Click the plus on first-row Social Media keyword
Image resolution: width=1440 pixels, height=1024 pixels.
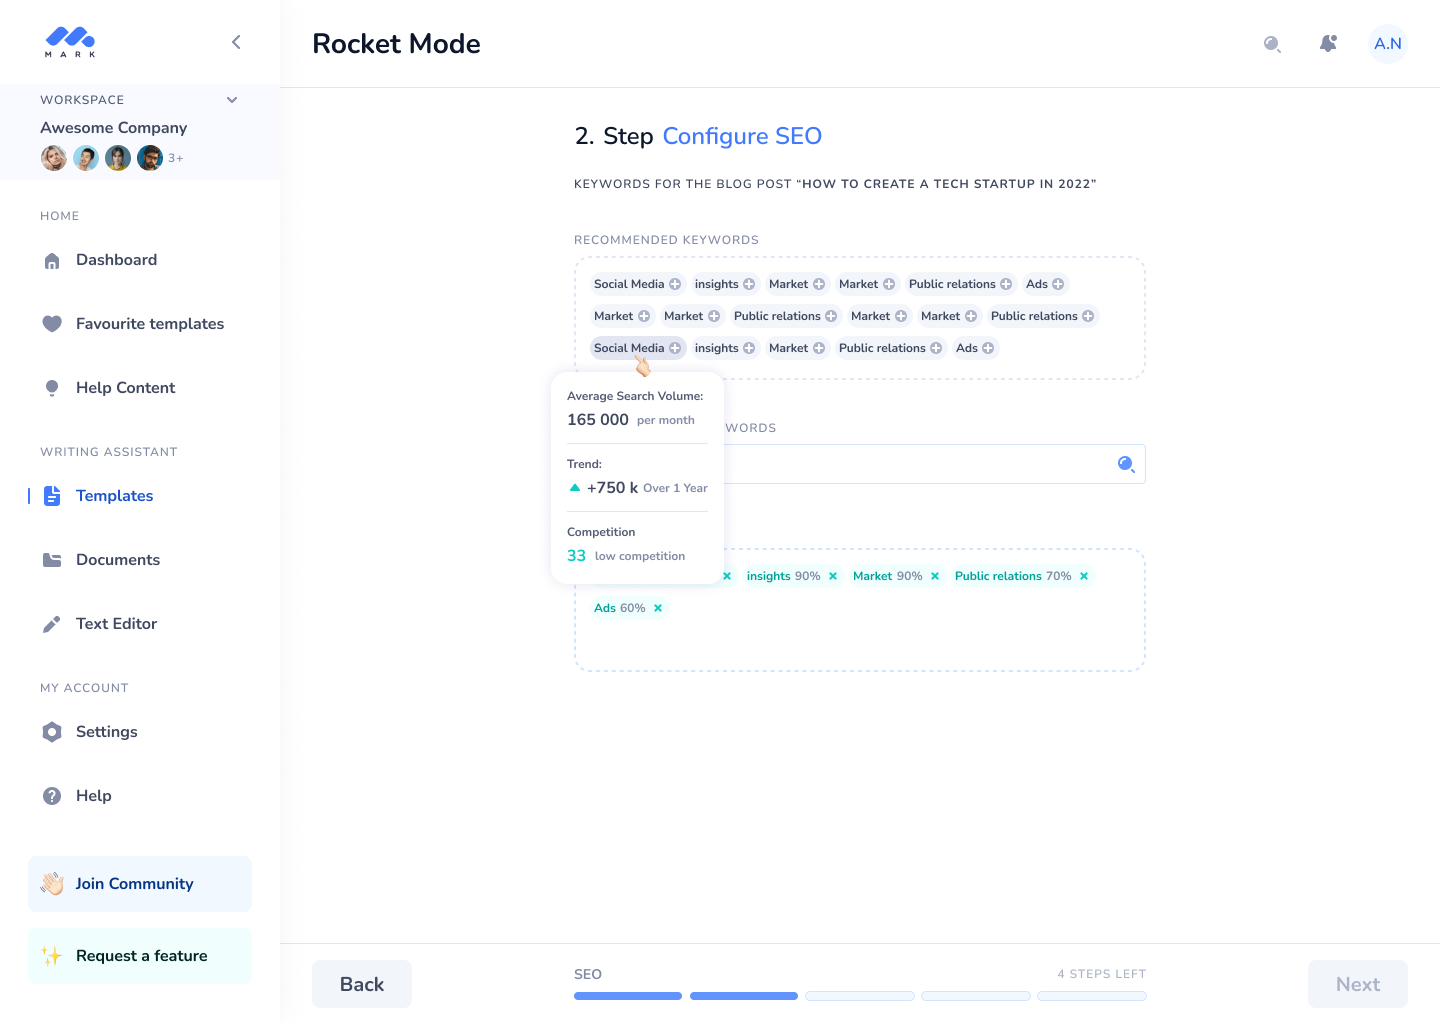pyautogui.click(x=675, y=284)
